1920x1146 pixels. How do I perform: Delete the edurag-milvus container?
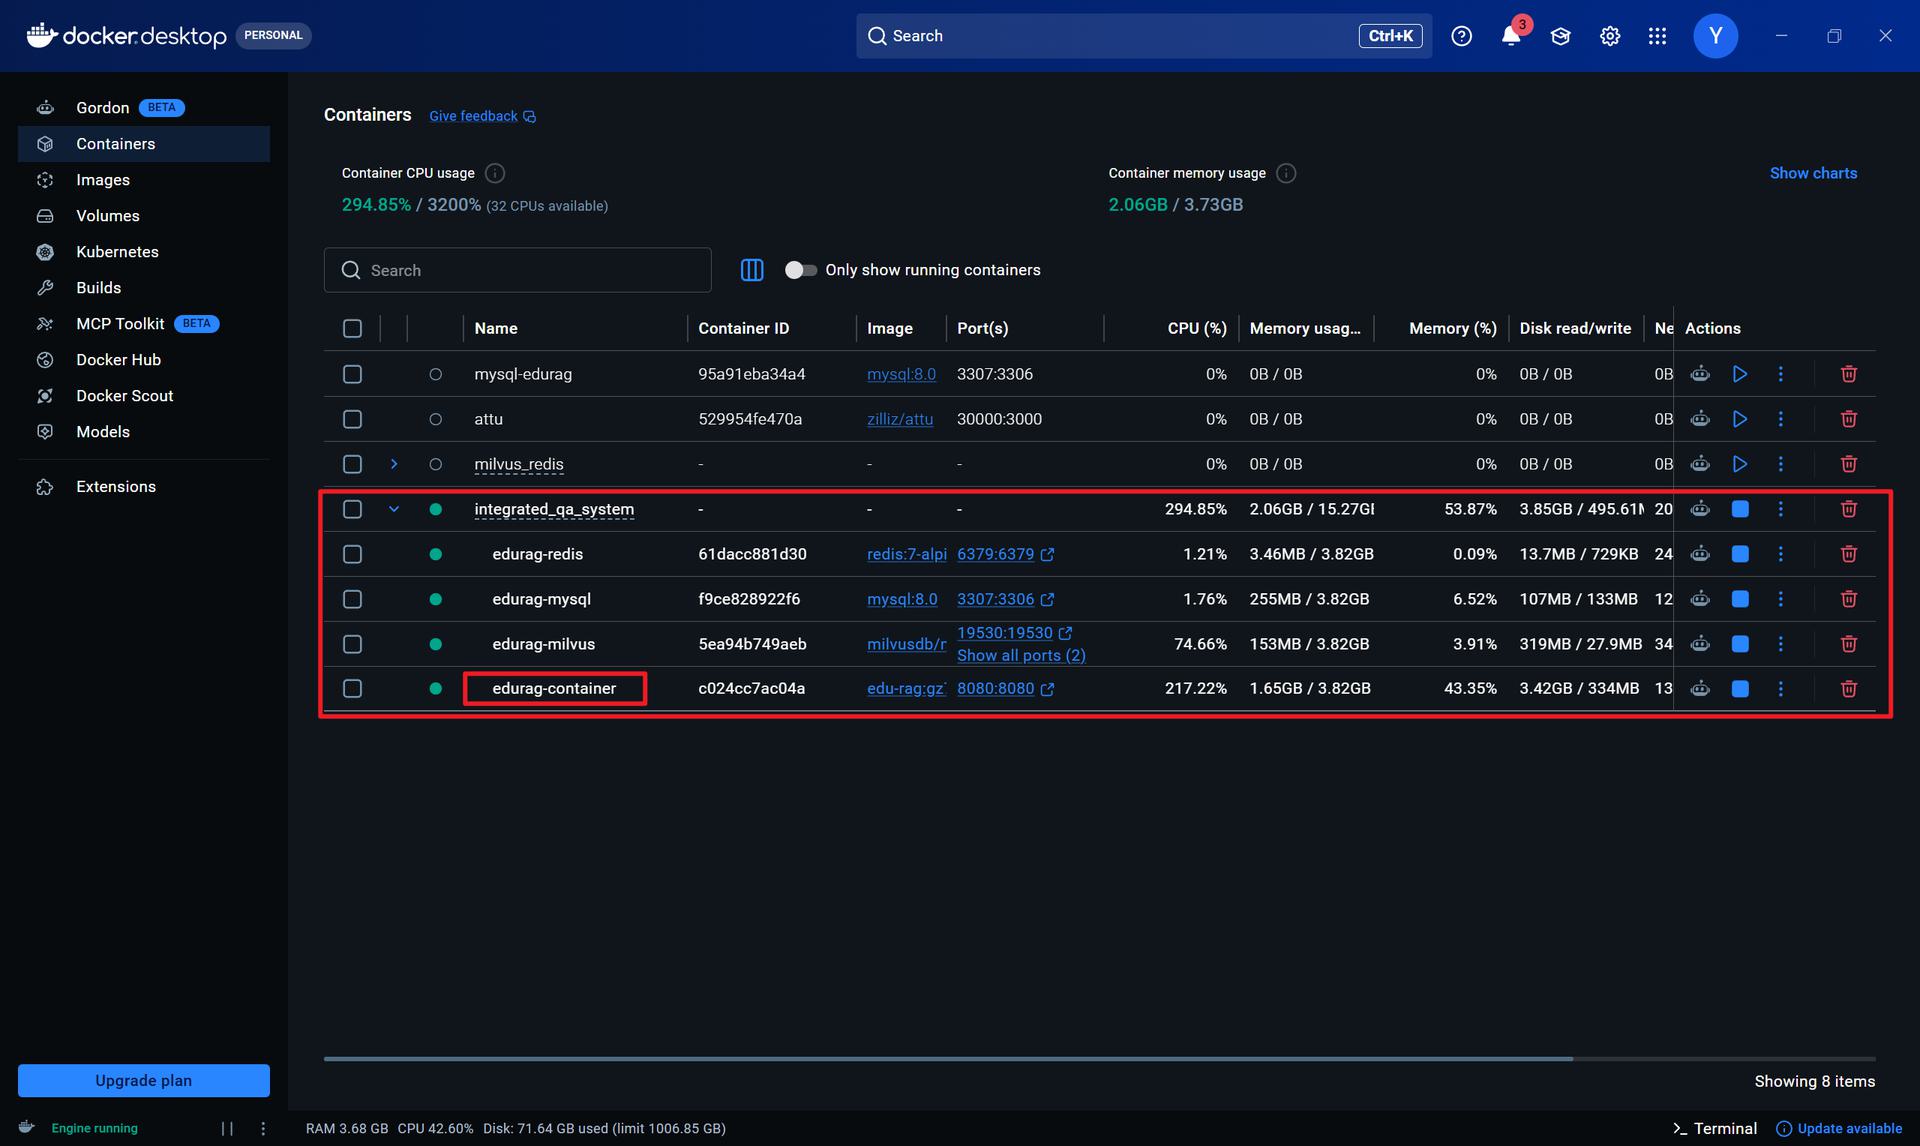tap(1849, 644)
